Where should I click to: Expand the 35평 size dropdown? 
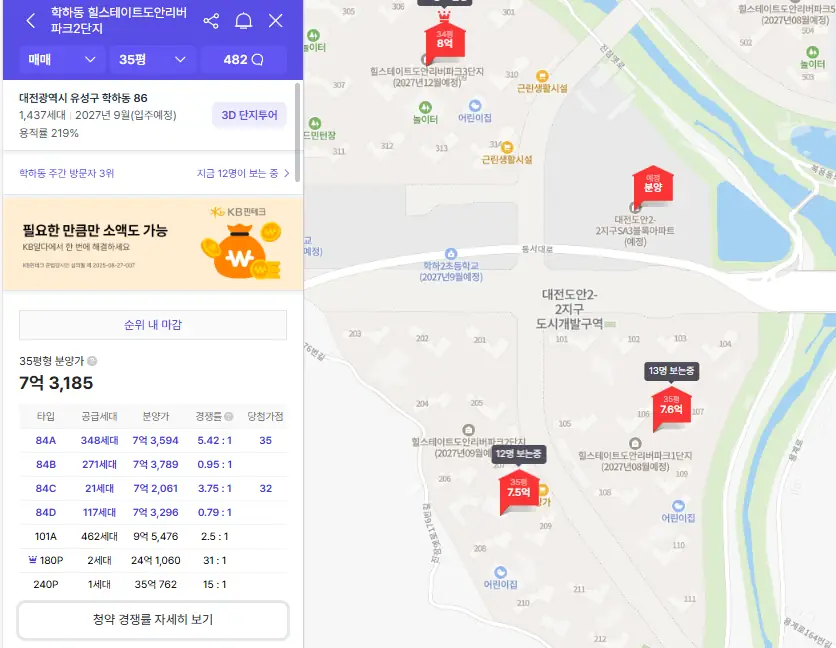tap(152, 60)
